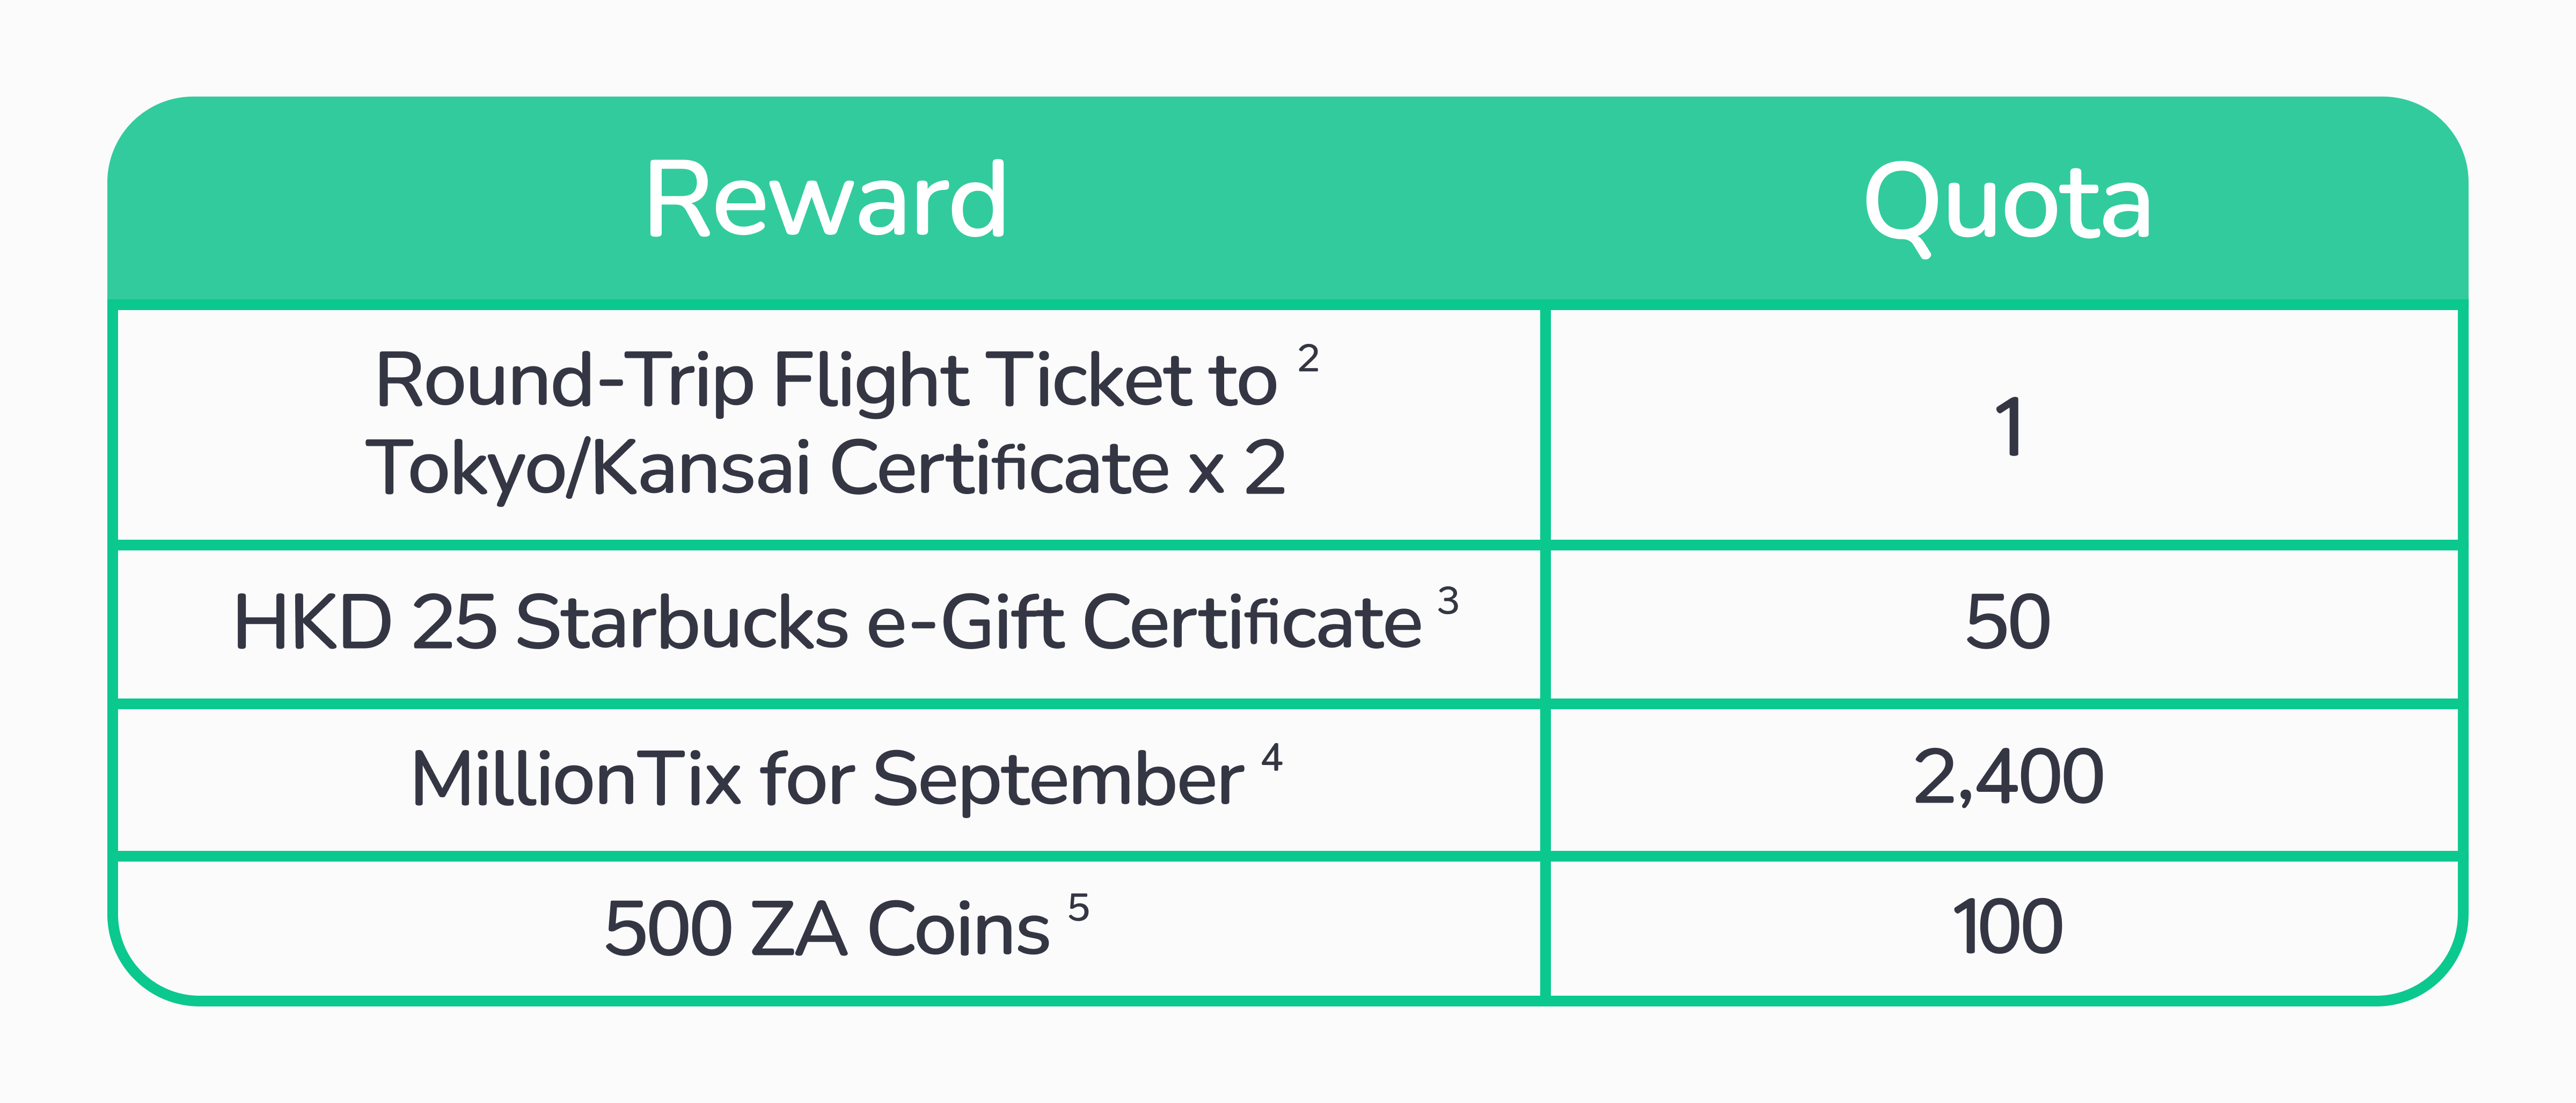Open footnote 5 beside ZA Coins
This screenshot has height=1103, width=2576.
pyautogui.click(x=1078, y=907)
